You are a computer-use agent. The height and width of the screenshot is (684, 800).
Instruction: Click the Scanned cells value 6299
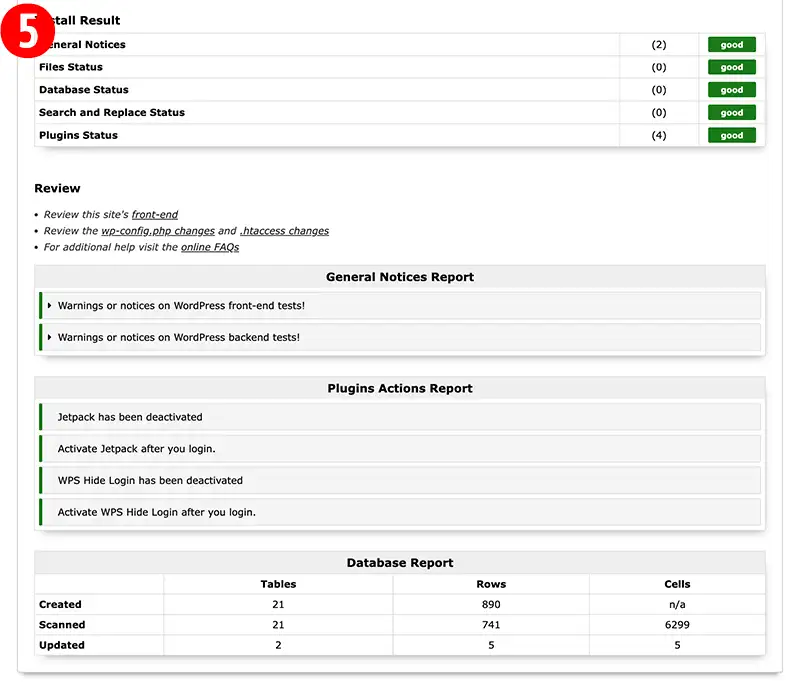677,625
